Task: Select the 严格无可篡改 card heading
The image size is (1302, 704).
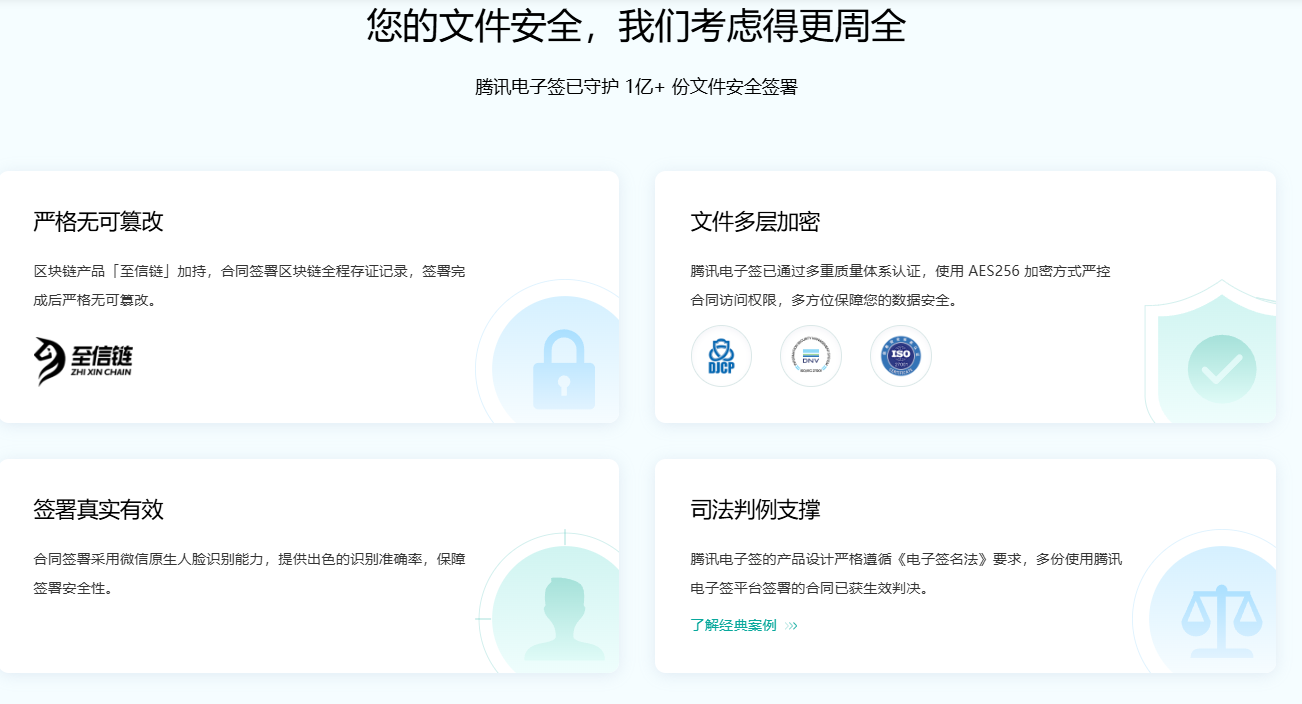Action: click(97, 223)
